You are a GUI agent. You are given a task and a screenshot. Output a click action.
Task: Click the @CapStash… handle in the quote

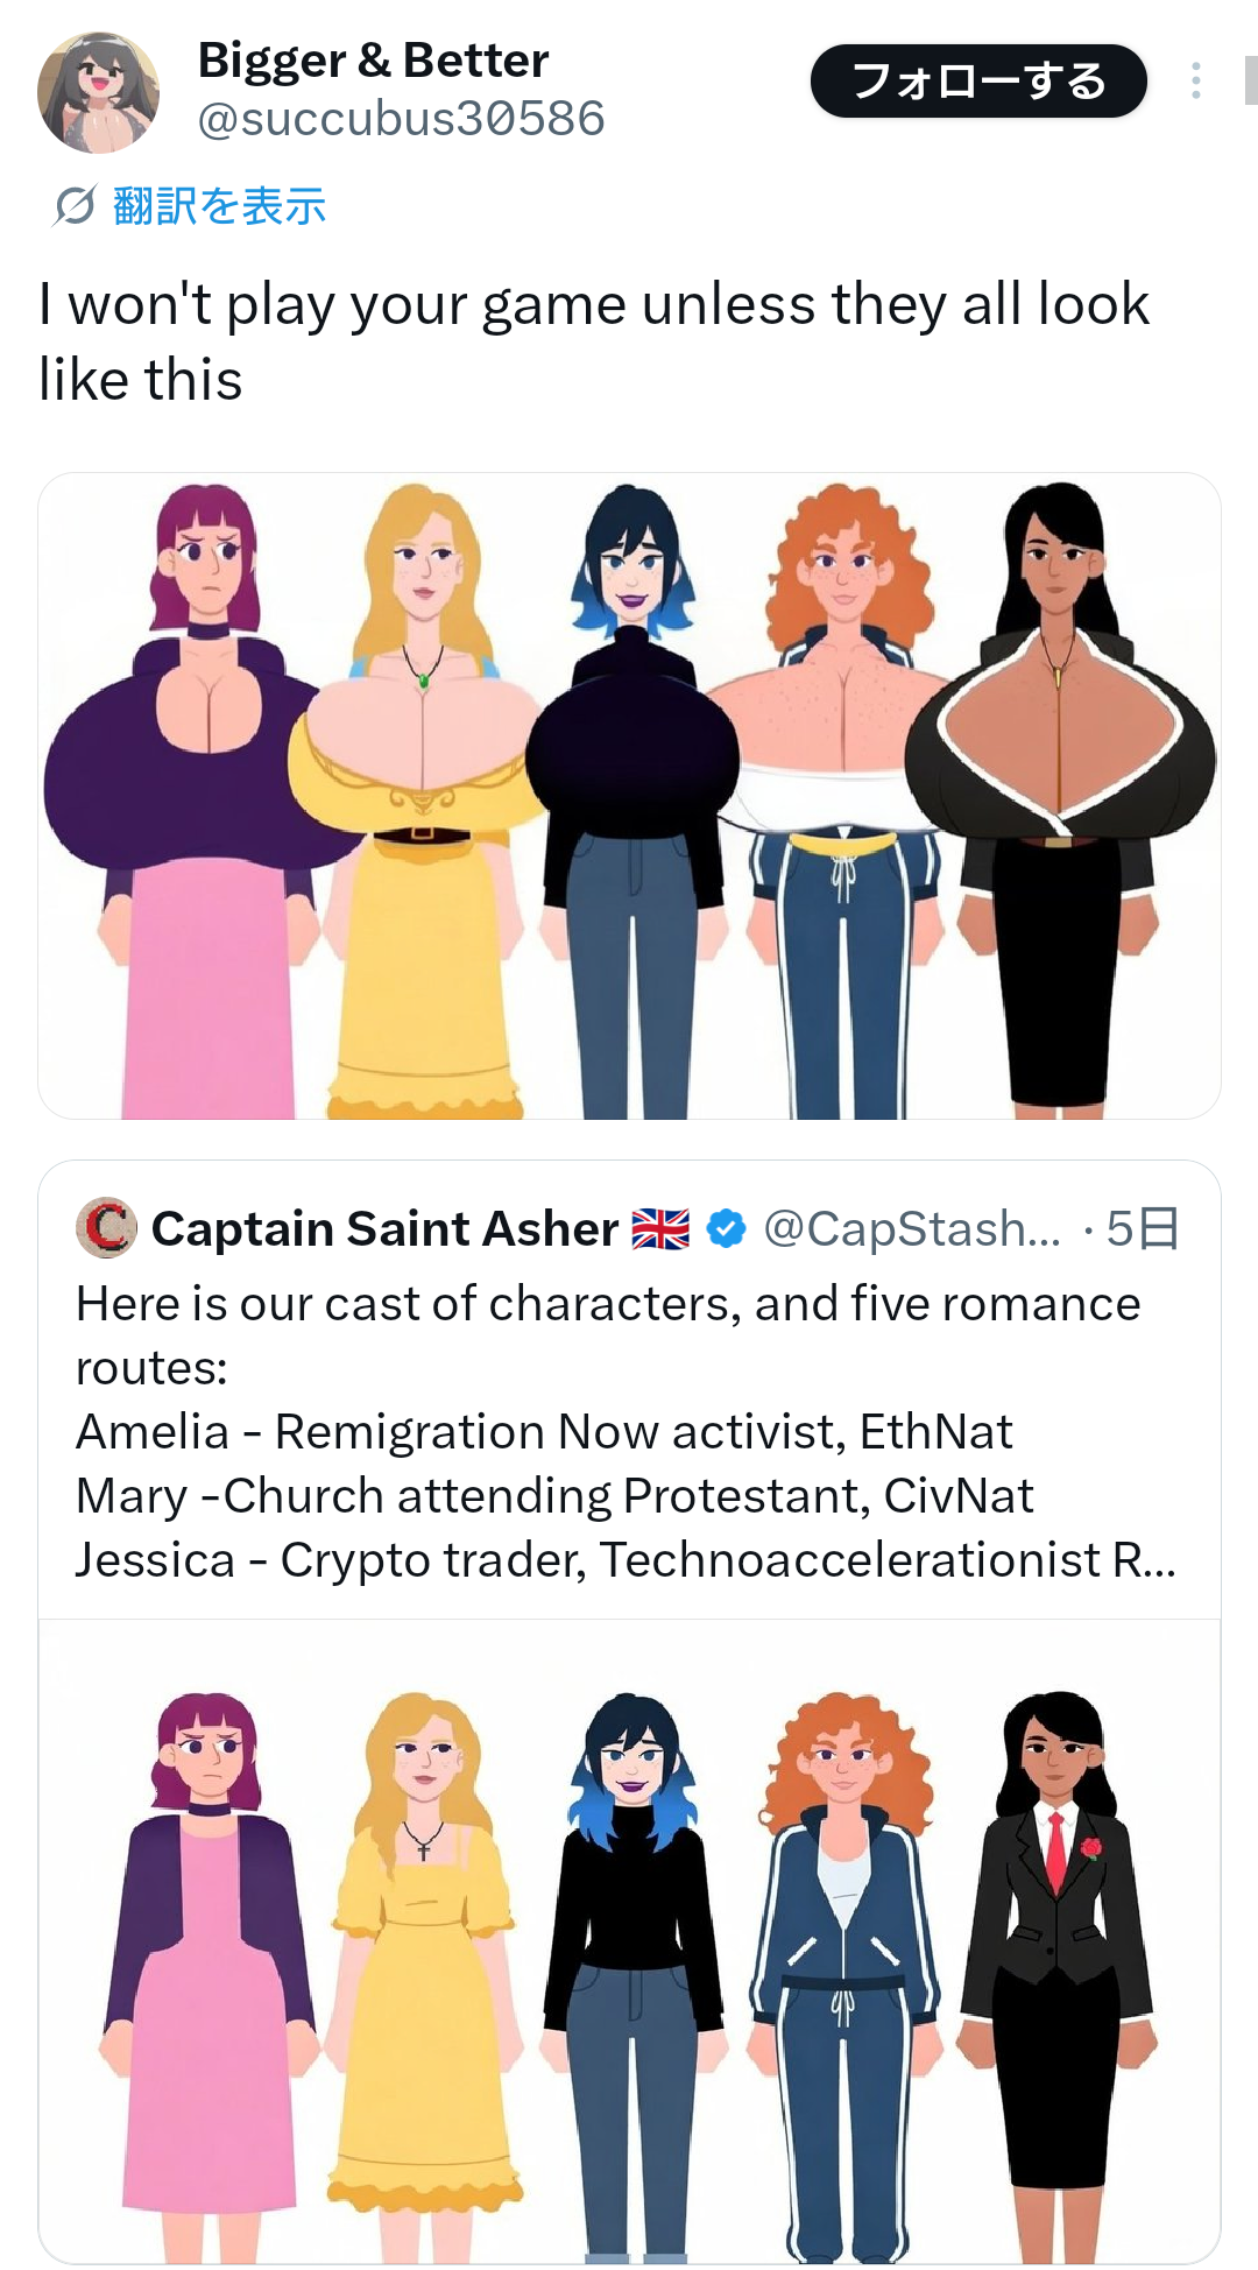(x=911, y=1228)
